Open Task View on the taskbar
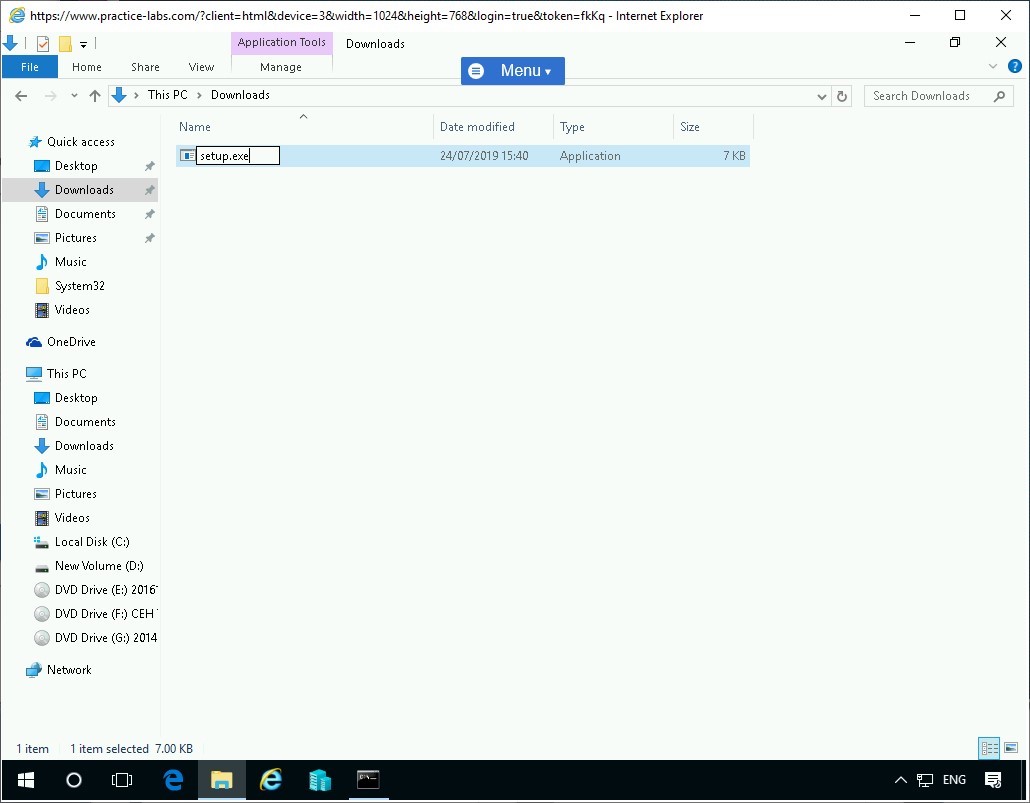Screen dimensions: 1030x803 pyautogui.click(x=122, y=780)
